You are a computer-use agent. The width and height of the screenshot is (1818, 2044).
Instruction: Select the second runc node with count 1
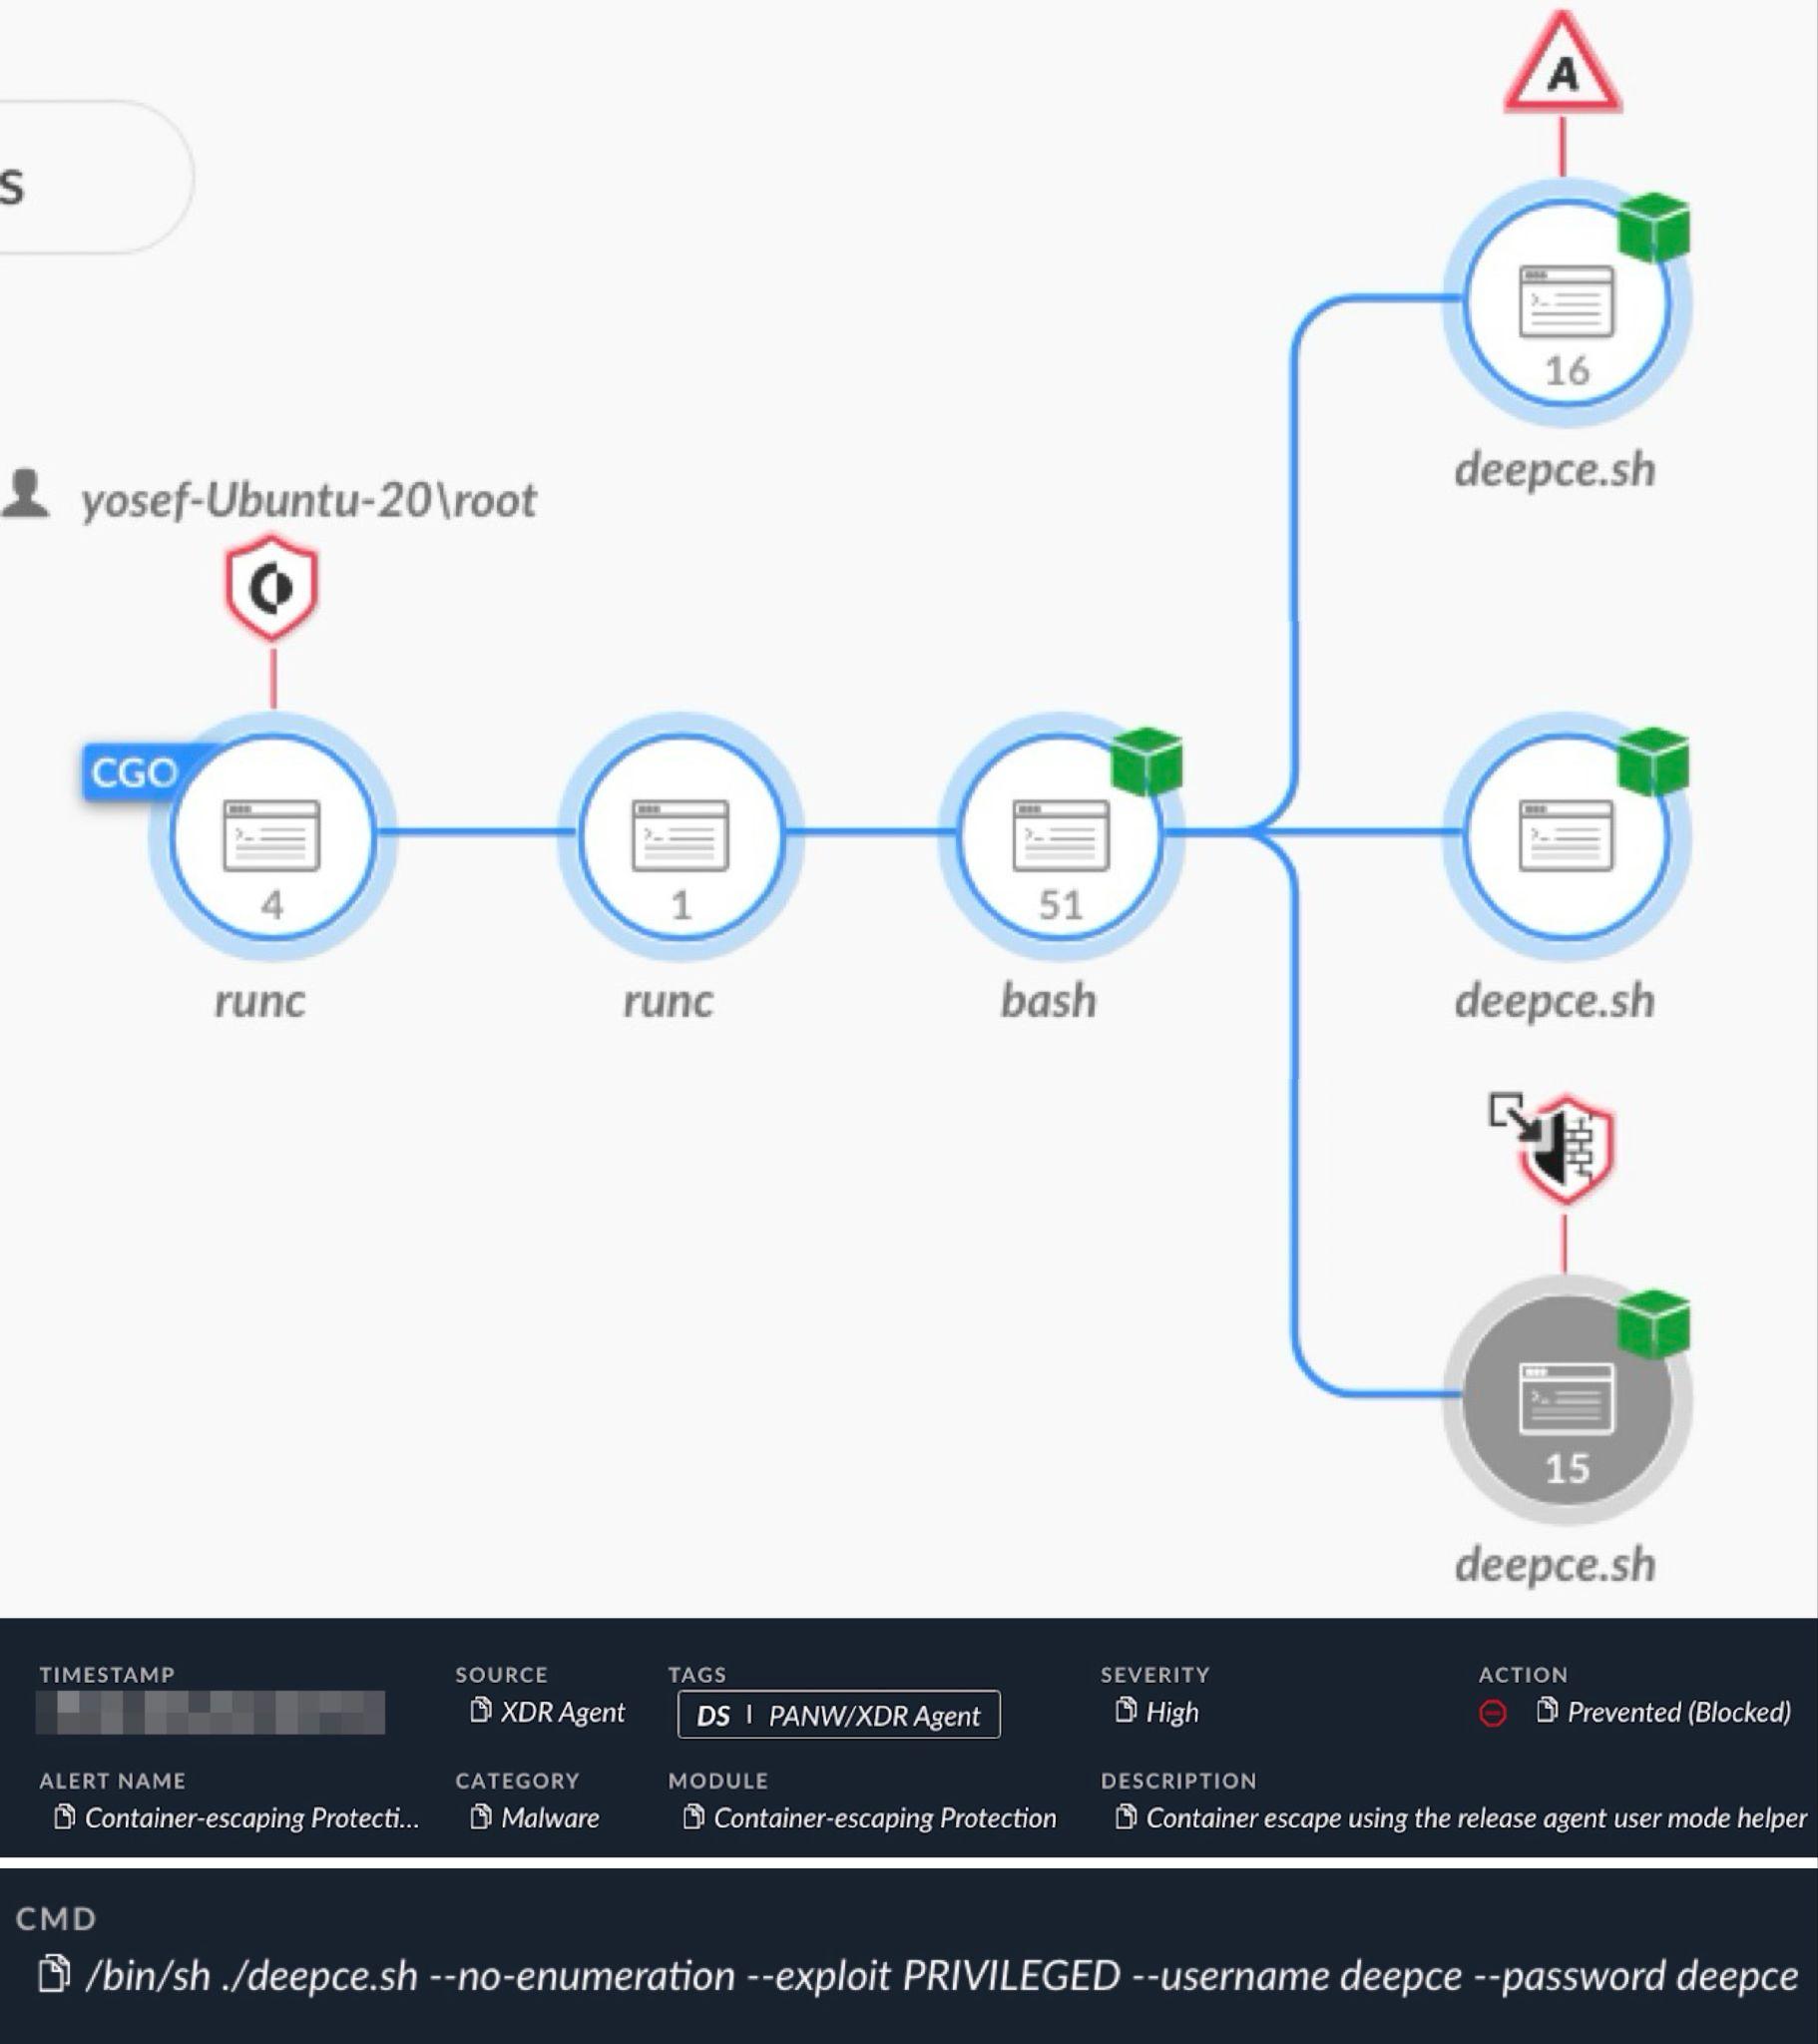(x=680, y=837)
